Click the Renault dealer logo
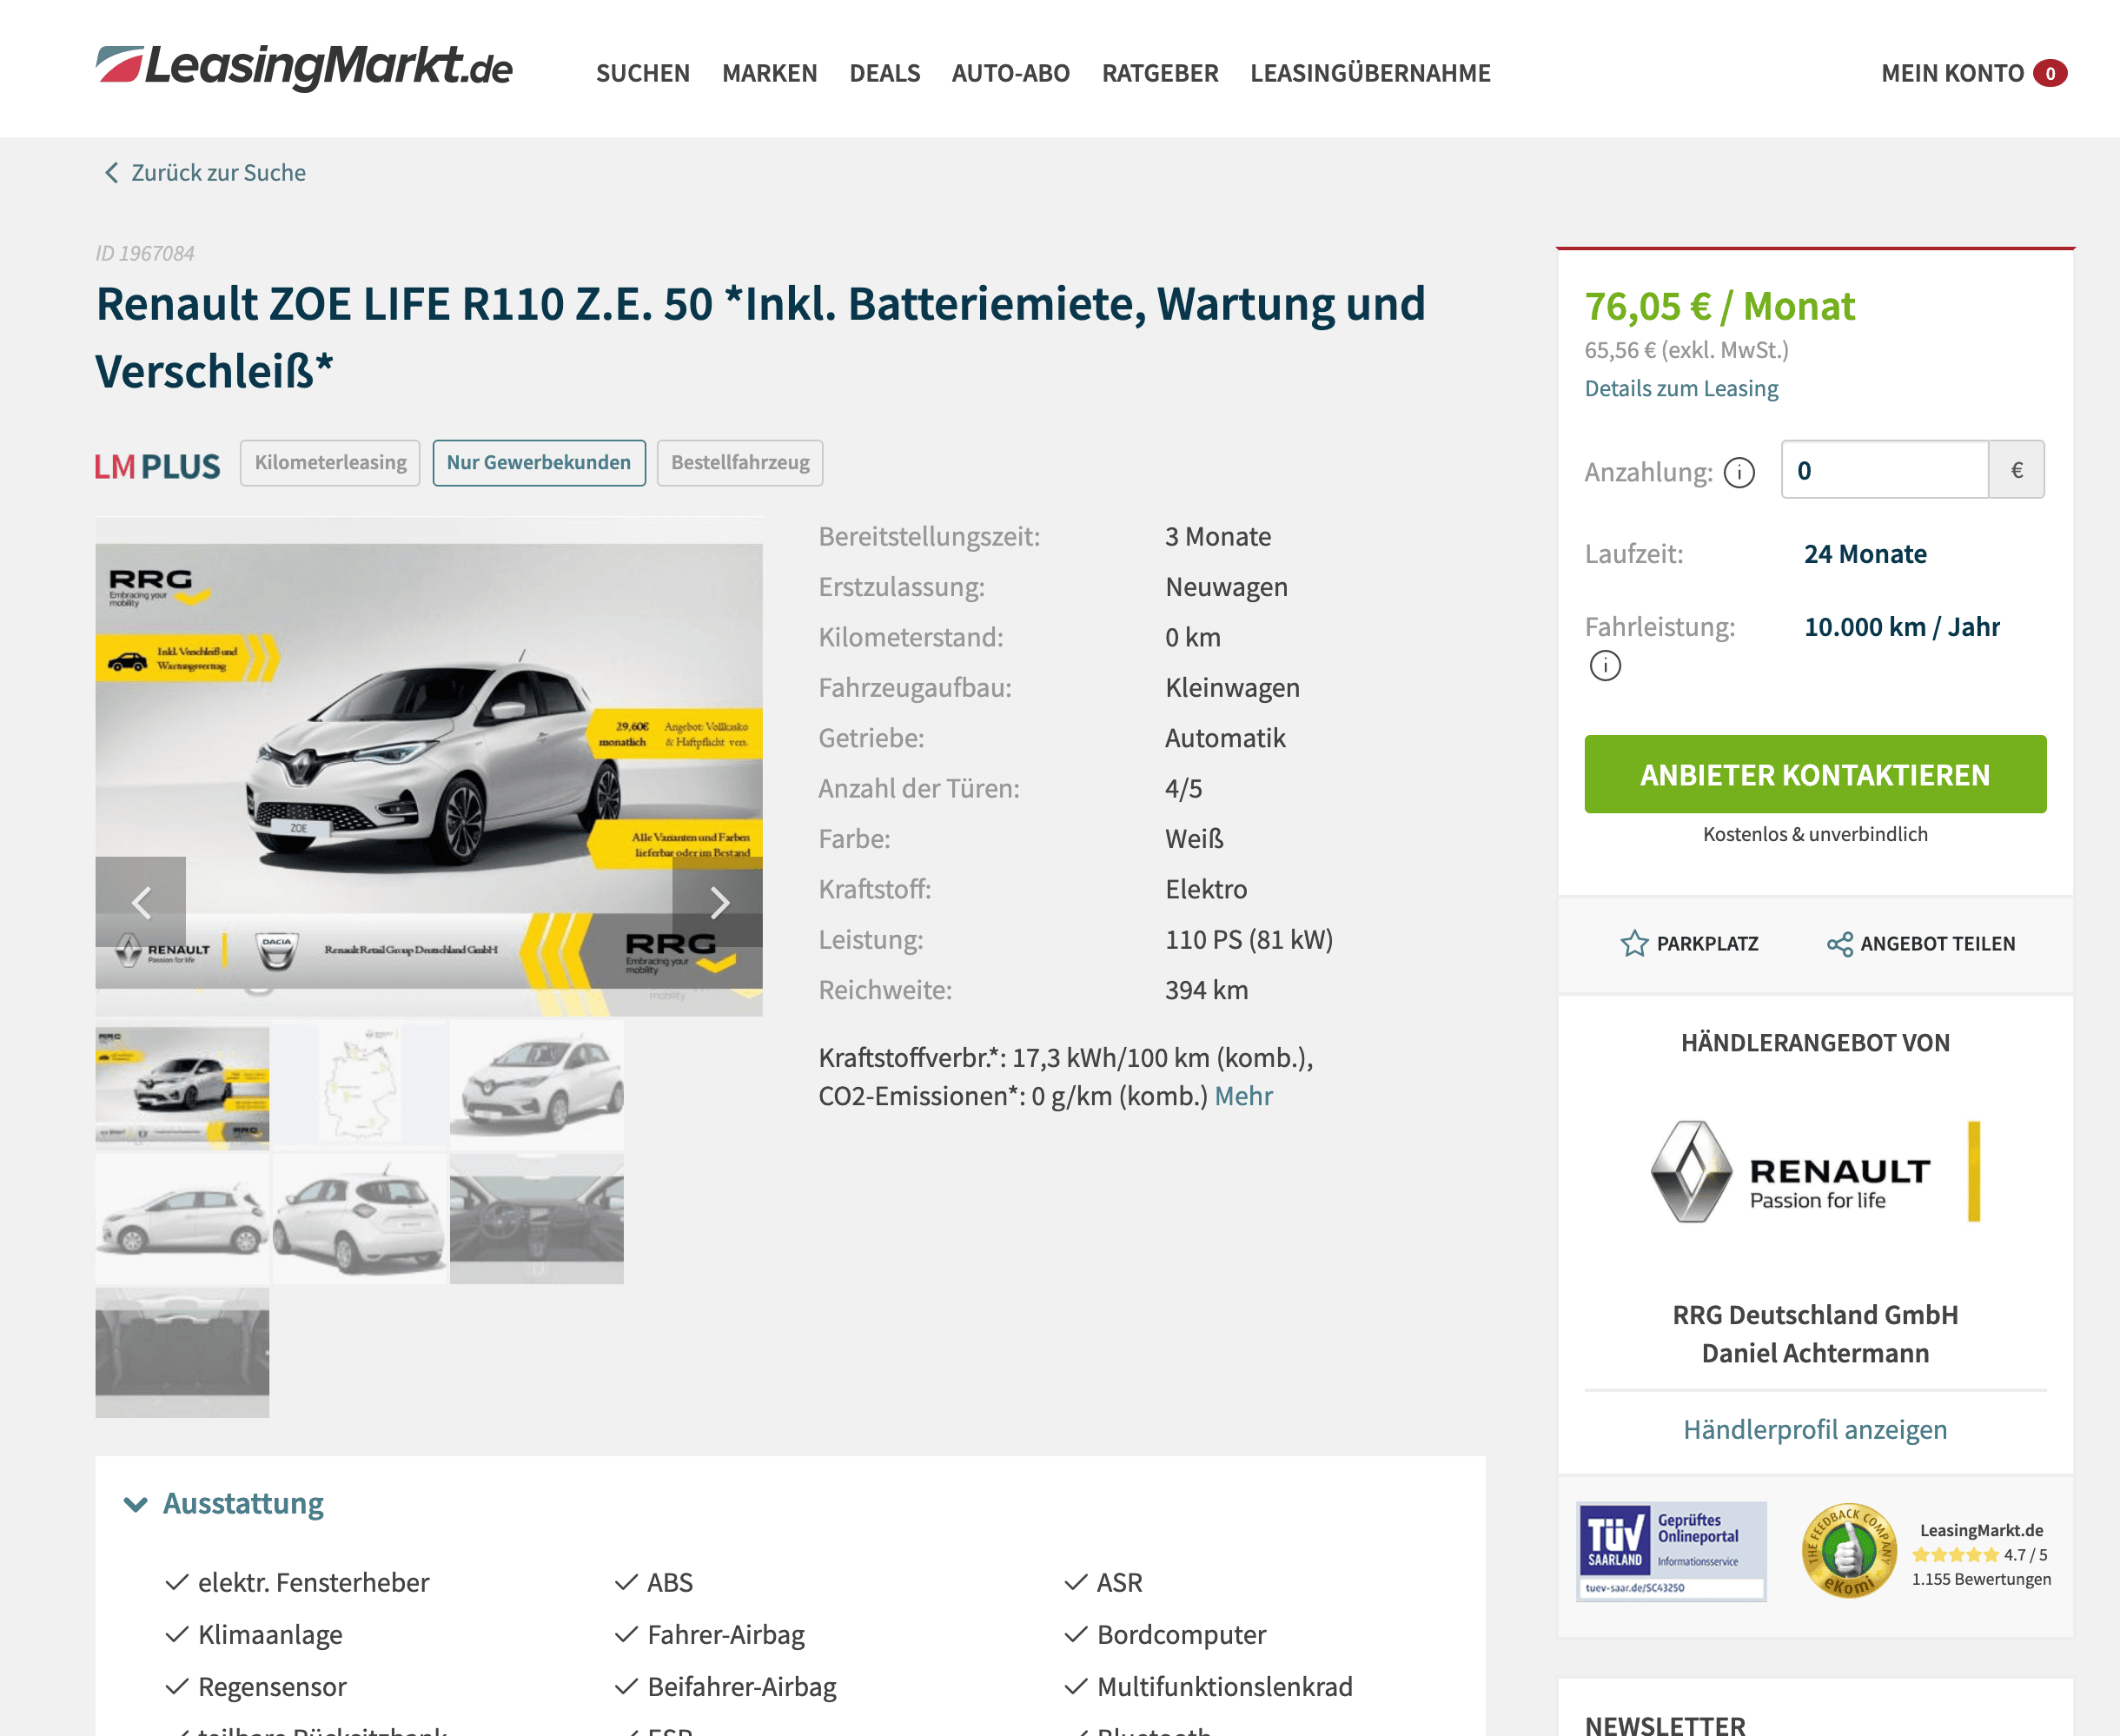2120x1736 pixels. (1815, 1171)
